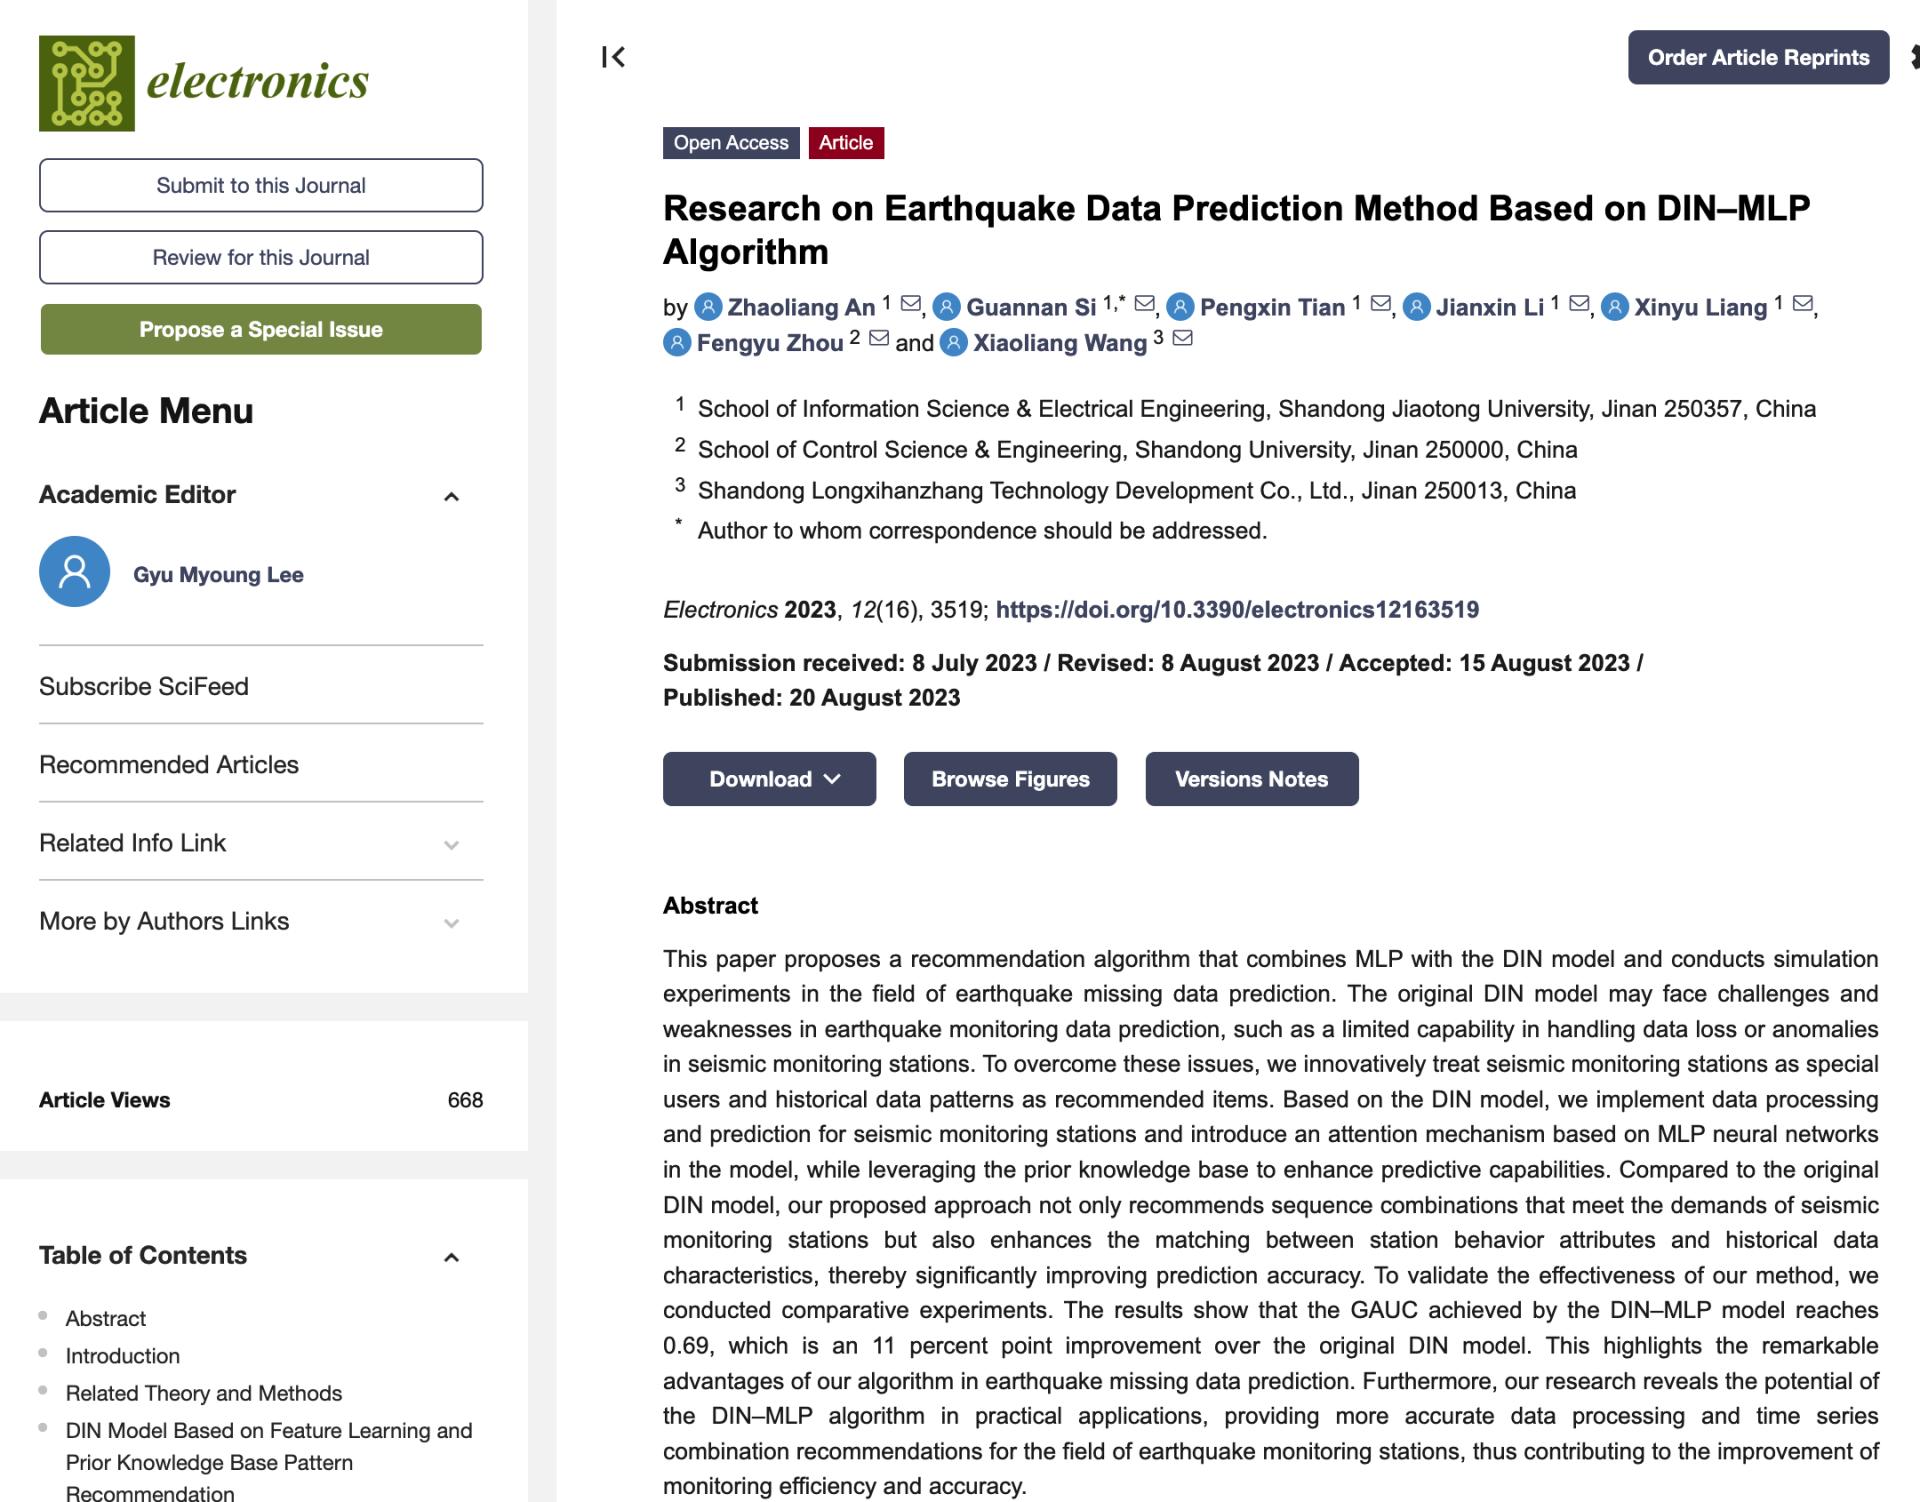Expand the Related Info Link section
1920x1502 pixels.
tap(451, 845)
